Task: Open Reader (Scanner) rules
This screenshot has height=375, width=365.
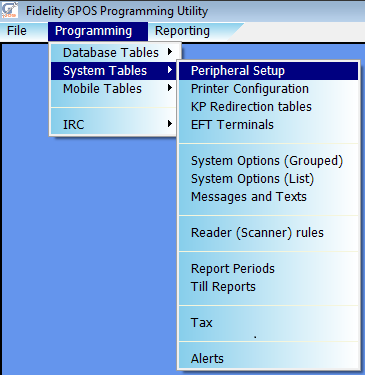Action: [269, 233]
